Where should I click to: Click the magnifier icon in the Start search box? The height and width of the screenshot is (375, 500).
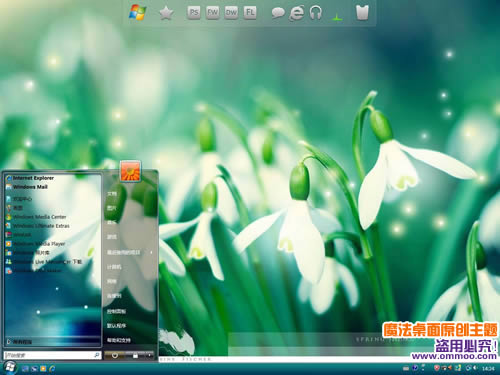click(97, 355)
